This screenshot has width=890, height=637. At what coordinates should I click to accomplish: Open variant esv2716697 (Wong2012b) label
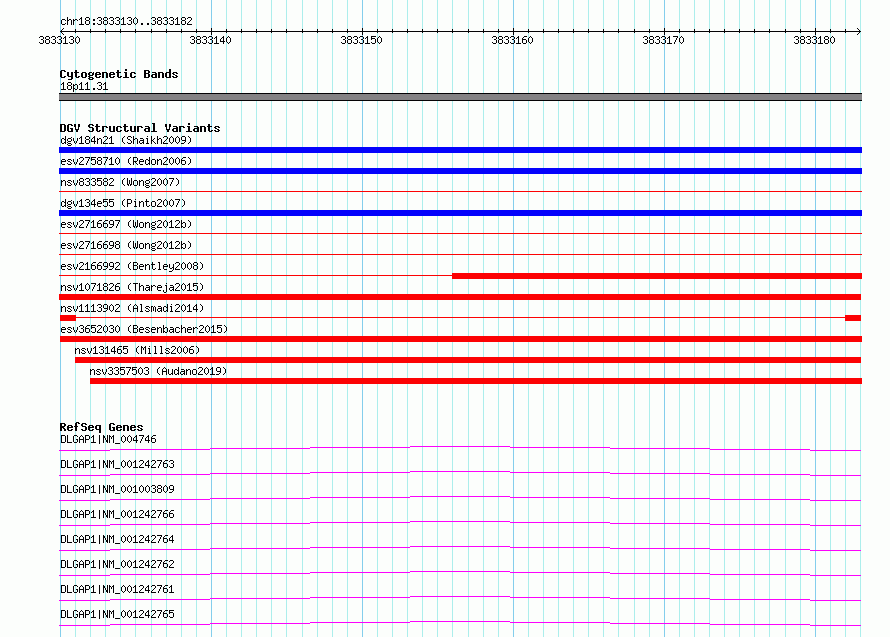pos(126,224)
